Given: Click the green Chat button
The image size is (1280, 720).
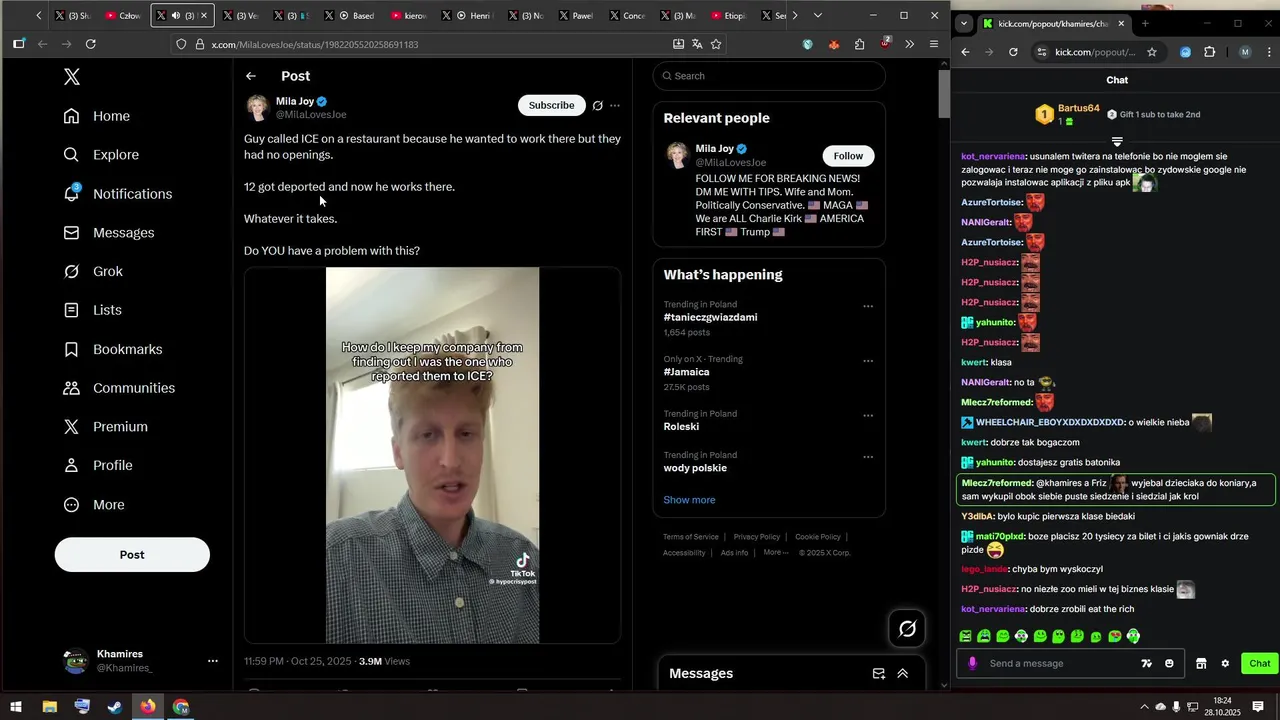Looking at the screenshot, I should click(x=1259, y=663).
